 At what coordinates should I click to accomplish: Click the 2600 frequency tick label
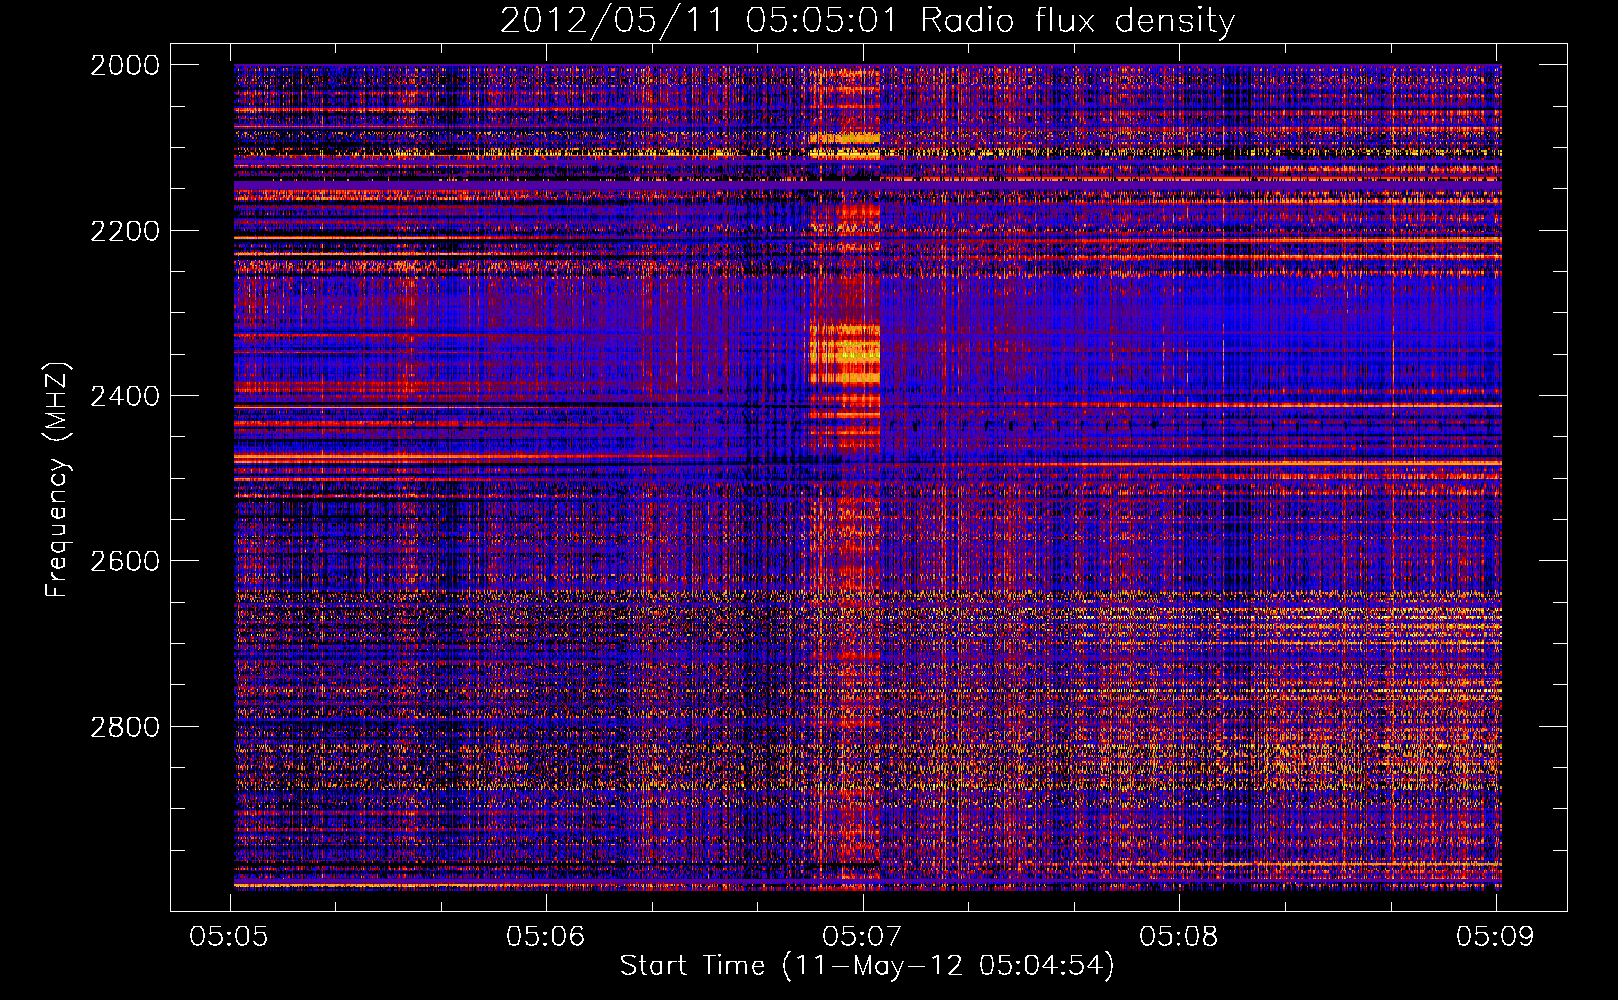coord(125,561)
